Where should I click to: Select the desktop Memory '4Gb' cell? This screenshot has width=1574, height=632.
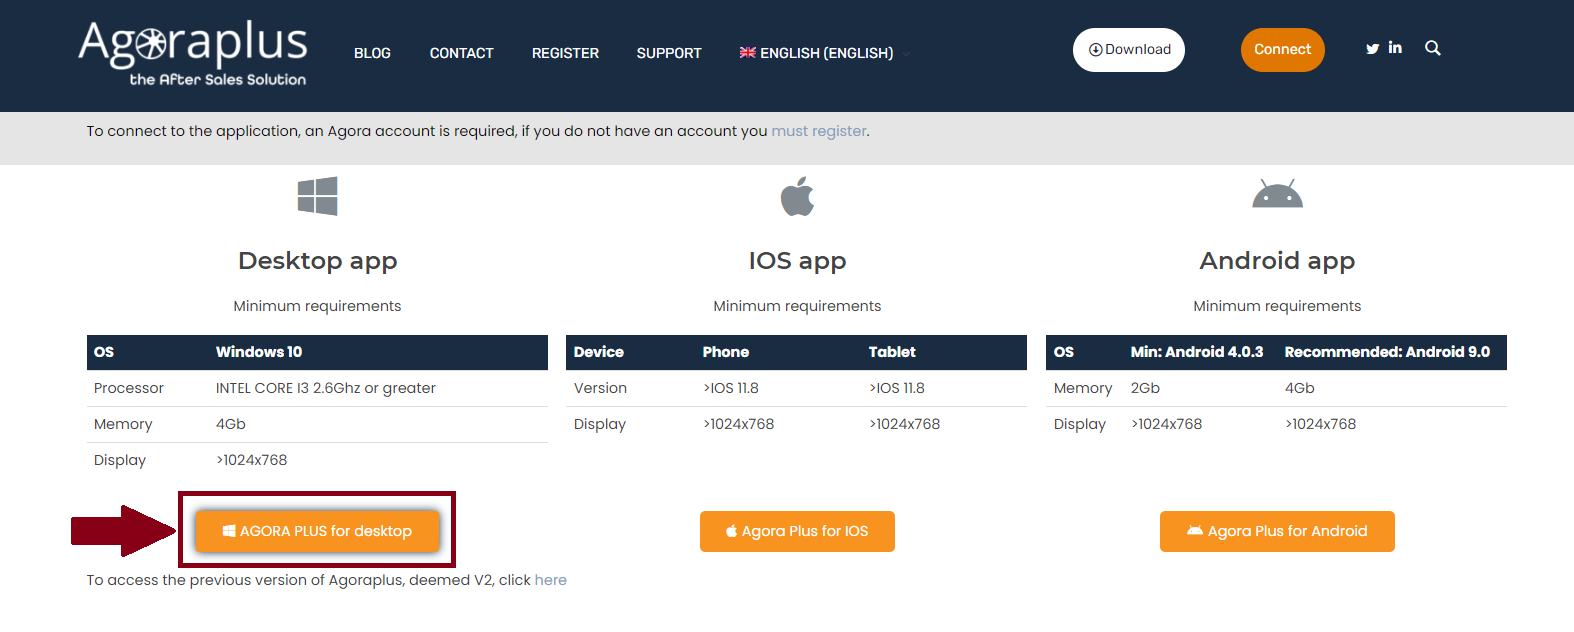point(231,424)
